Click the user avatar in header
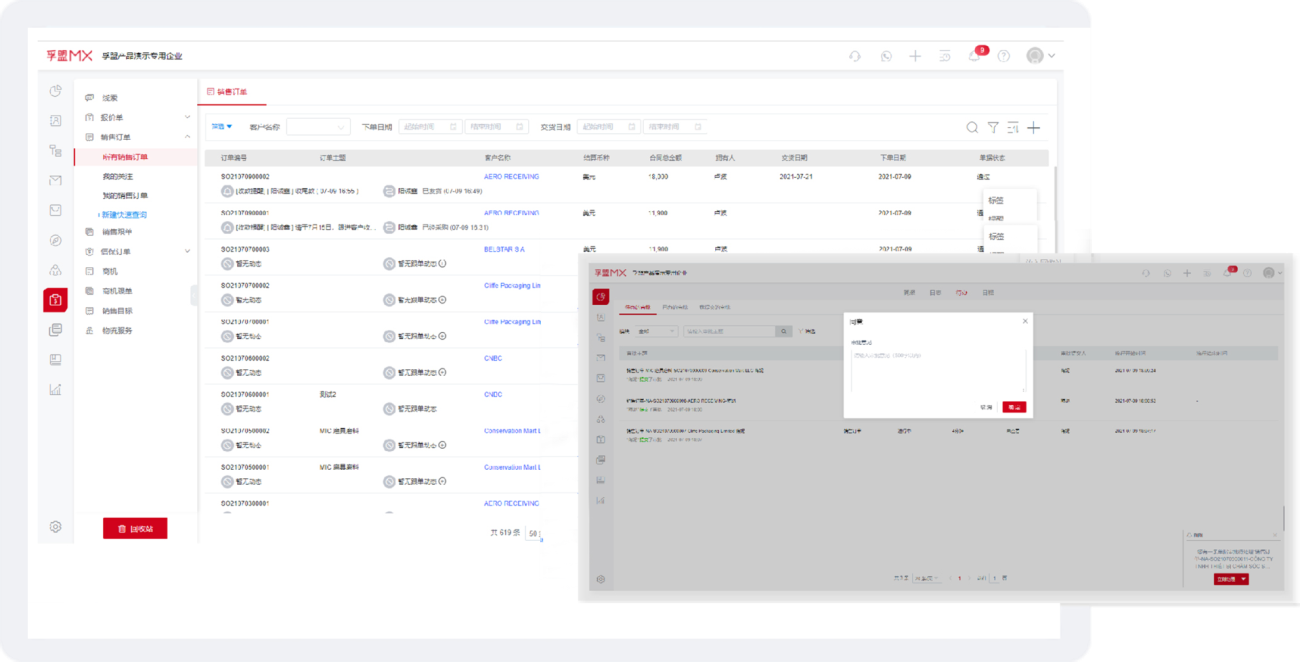This screenshot has width=1300, height=662. pos(1035,56)
